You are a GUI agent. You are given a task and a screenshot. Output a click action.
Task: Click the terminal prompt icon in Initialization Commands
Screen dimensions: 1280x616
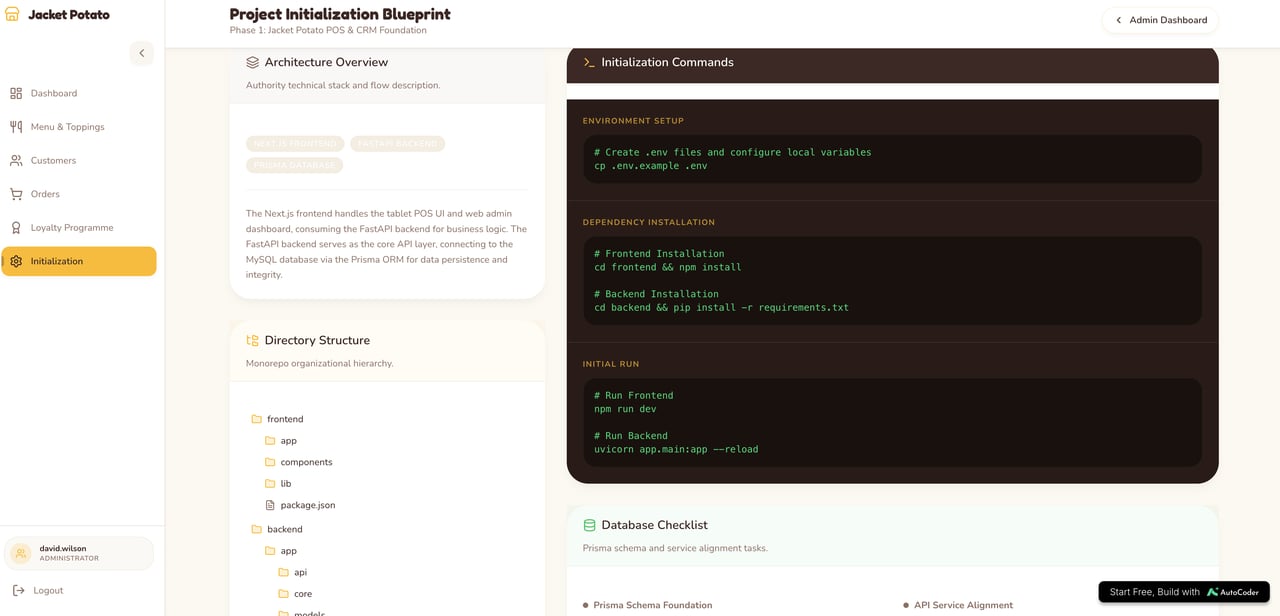pos(589,62)
